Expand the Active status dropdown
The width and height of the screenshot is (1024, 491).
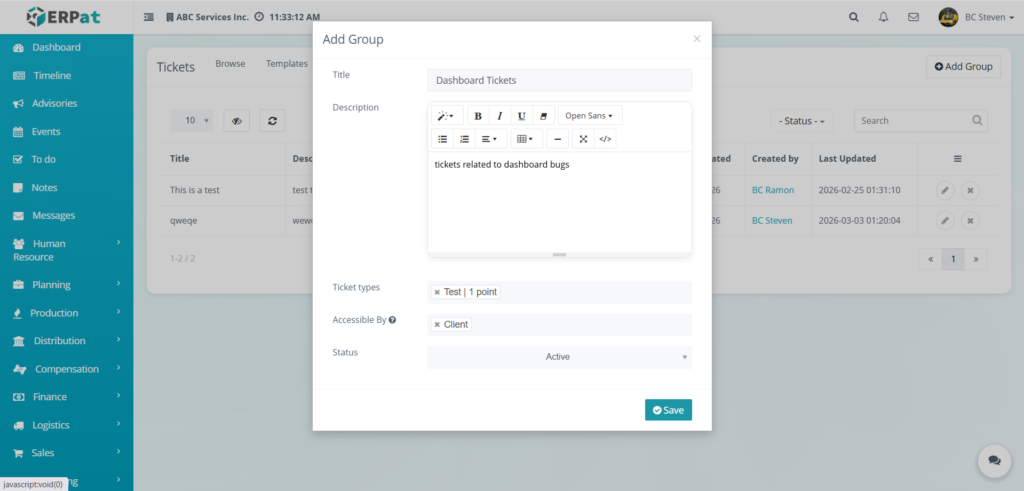559,357
